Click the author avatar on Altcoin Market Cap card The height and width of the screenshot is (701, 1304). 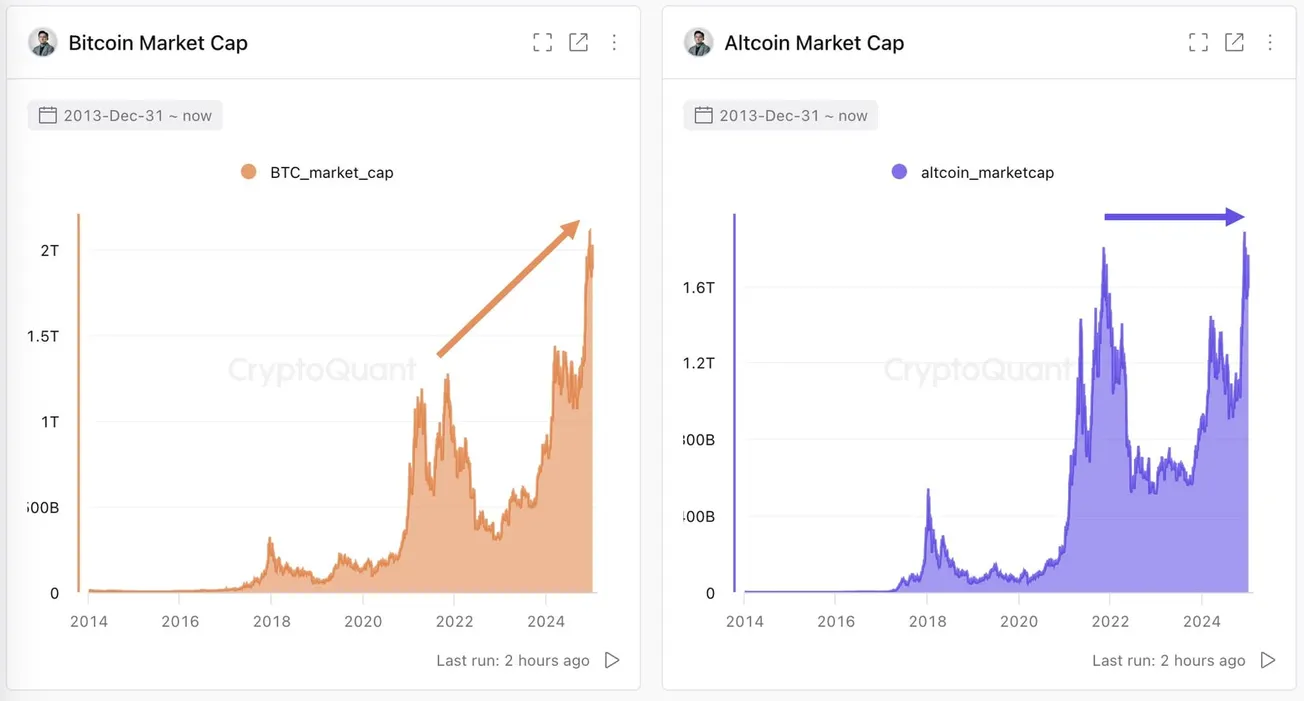point(697,42)
